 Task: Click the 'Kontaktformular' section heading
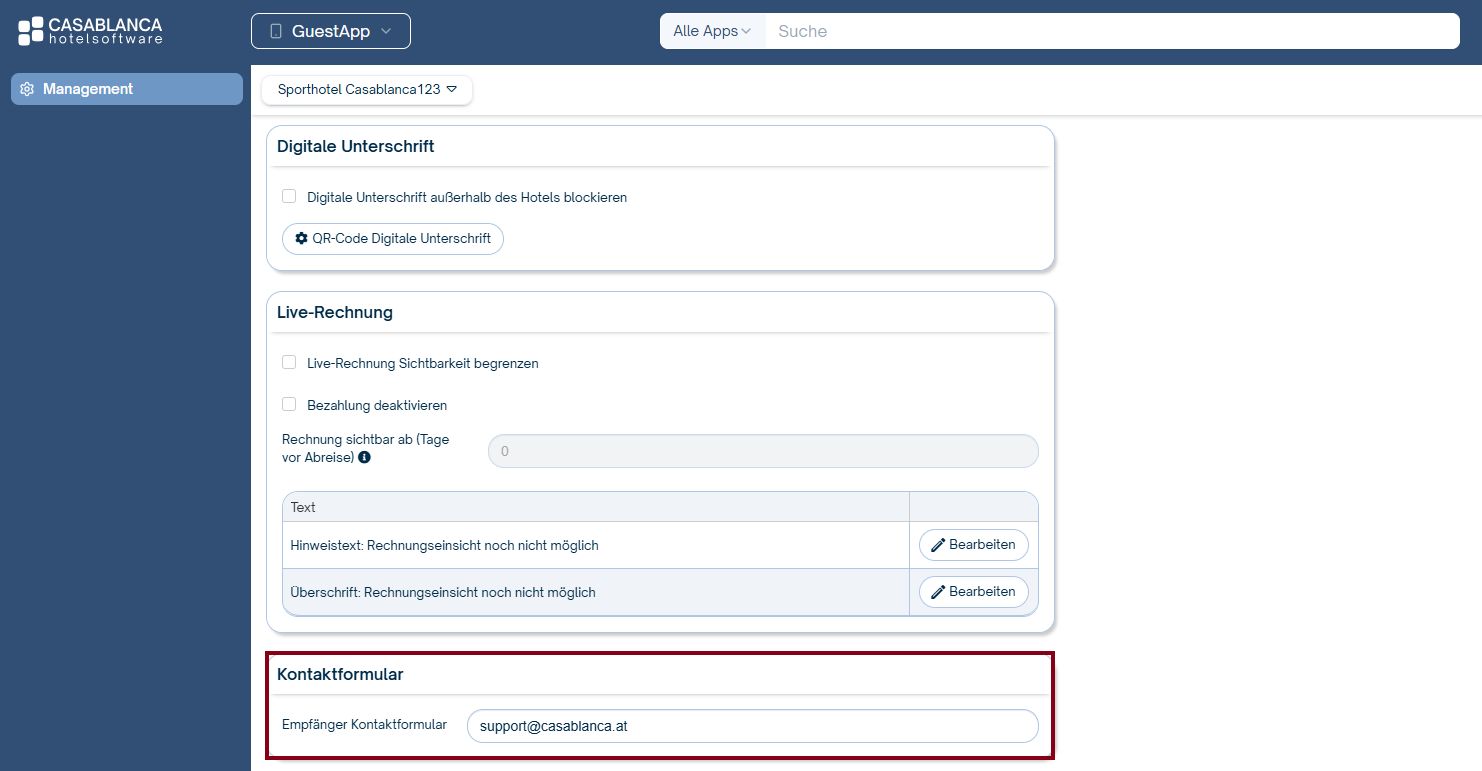(340, 674)
